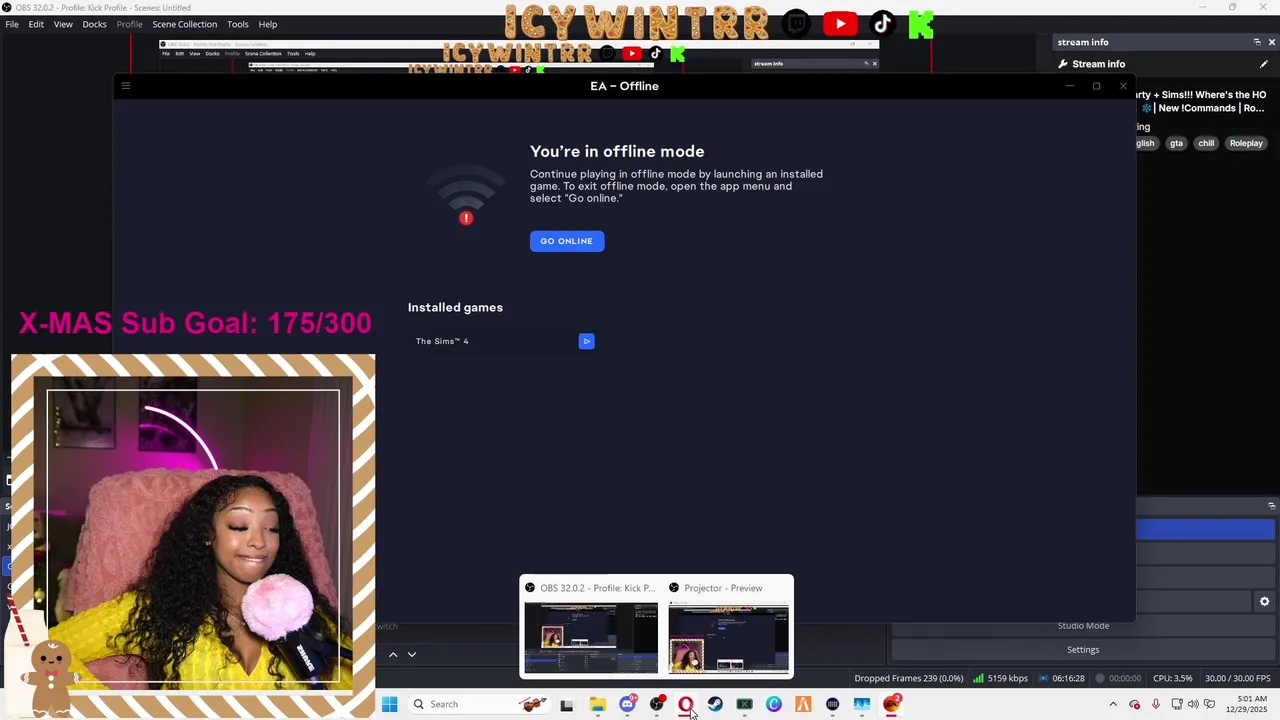Click the 30.00 / 30.00 FPS status
Image resolution: width=1280 pixels, height=720 pixels.
(x=1238, y=678)
